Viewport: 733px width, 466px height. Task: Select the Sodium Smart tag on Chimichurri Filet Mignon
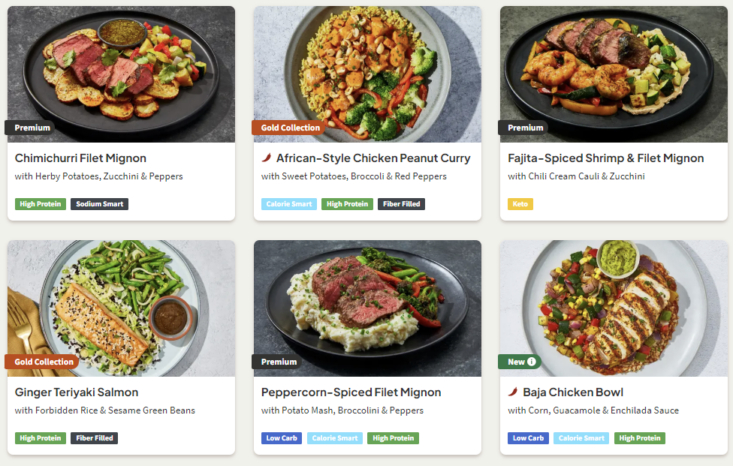[99, 204]
